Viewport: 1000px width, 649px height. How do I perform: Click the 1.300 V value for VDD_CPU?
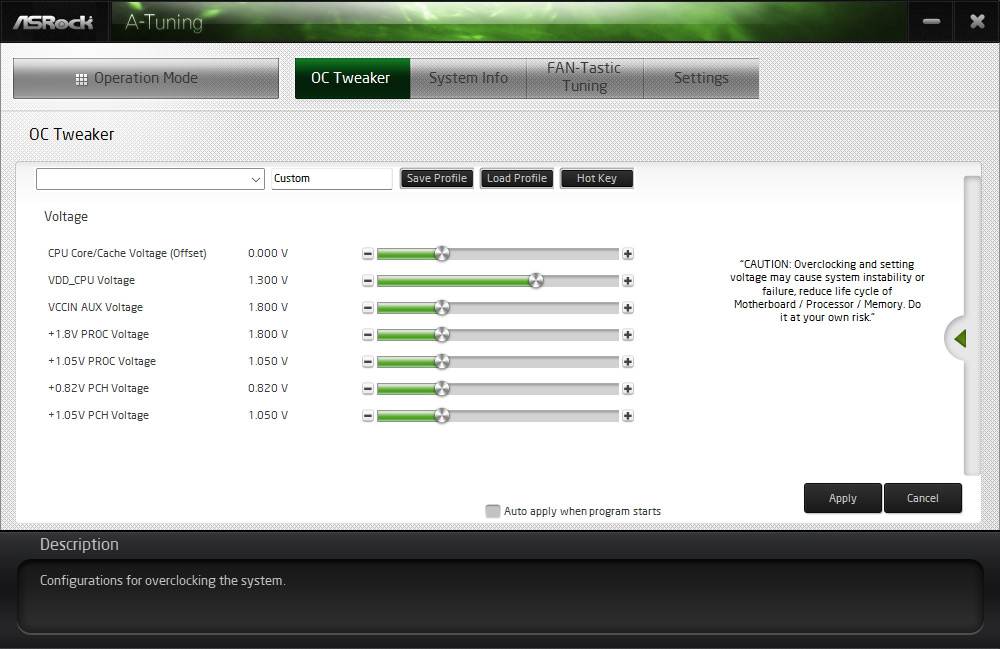tap(268, 281)
